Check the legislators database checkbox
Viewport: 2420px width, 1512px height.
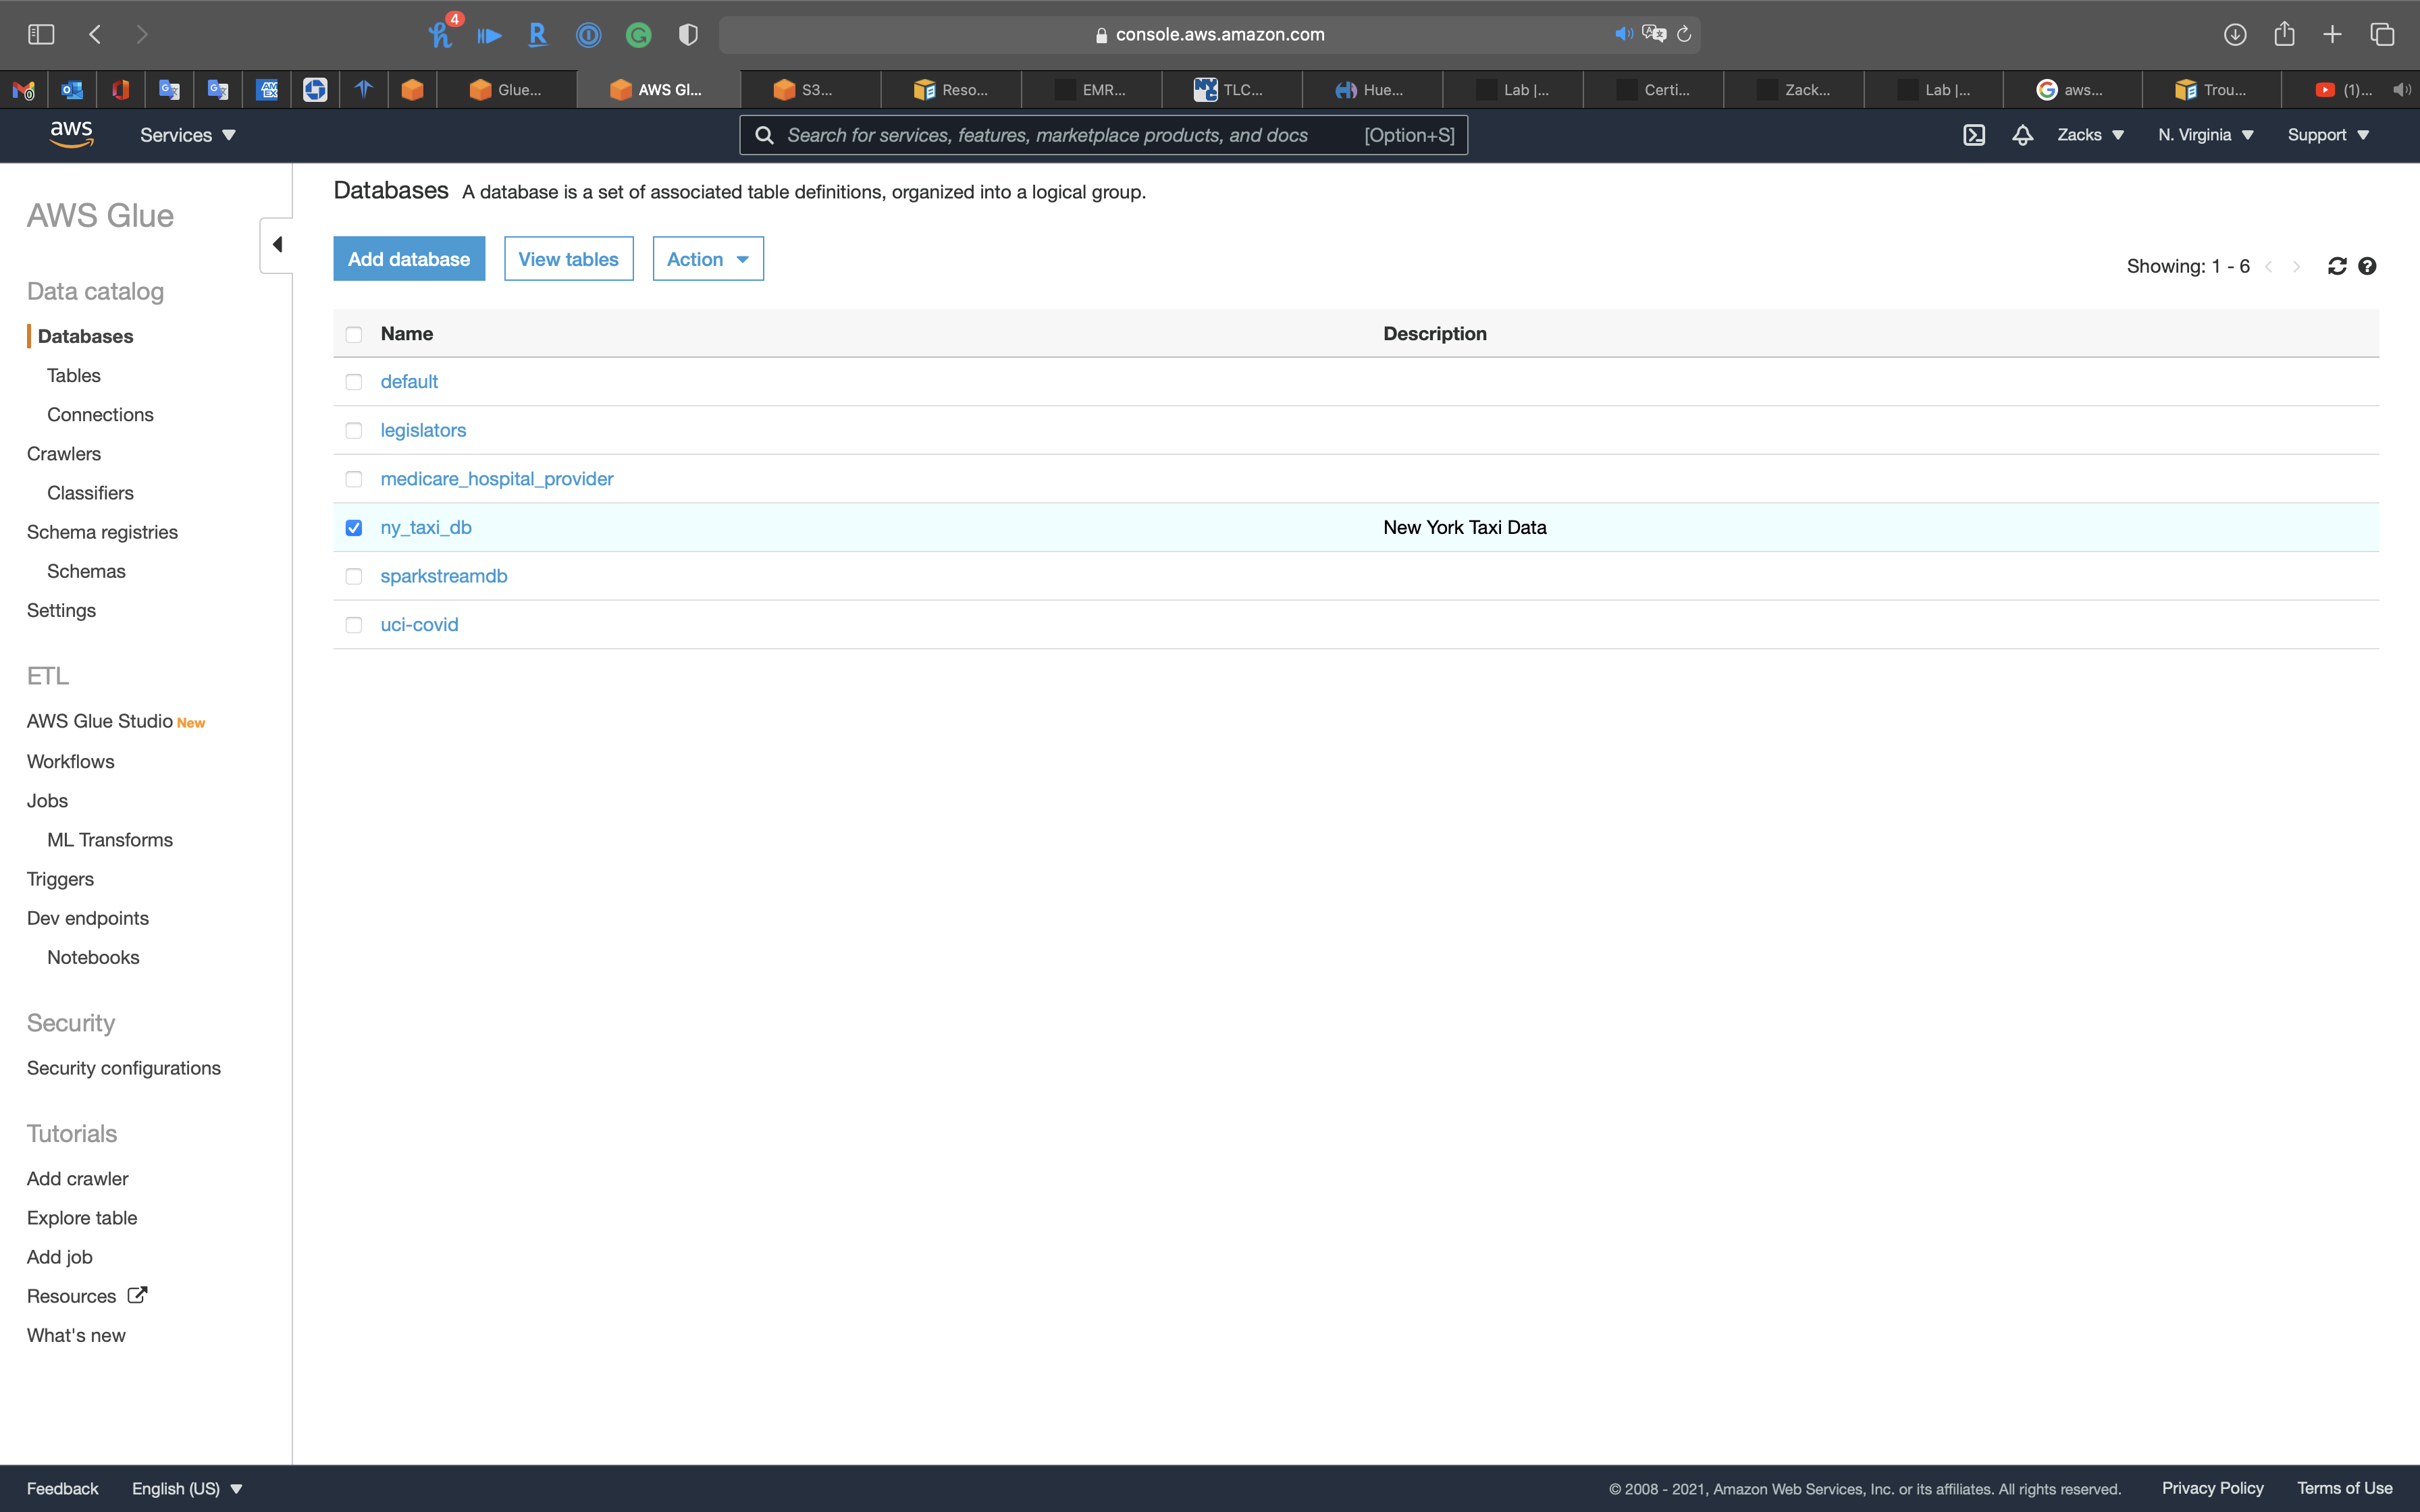pos(354,431)
